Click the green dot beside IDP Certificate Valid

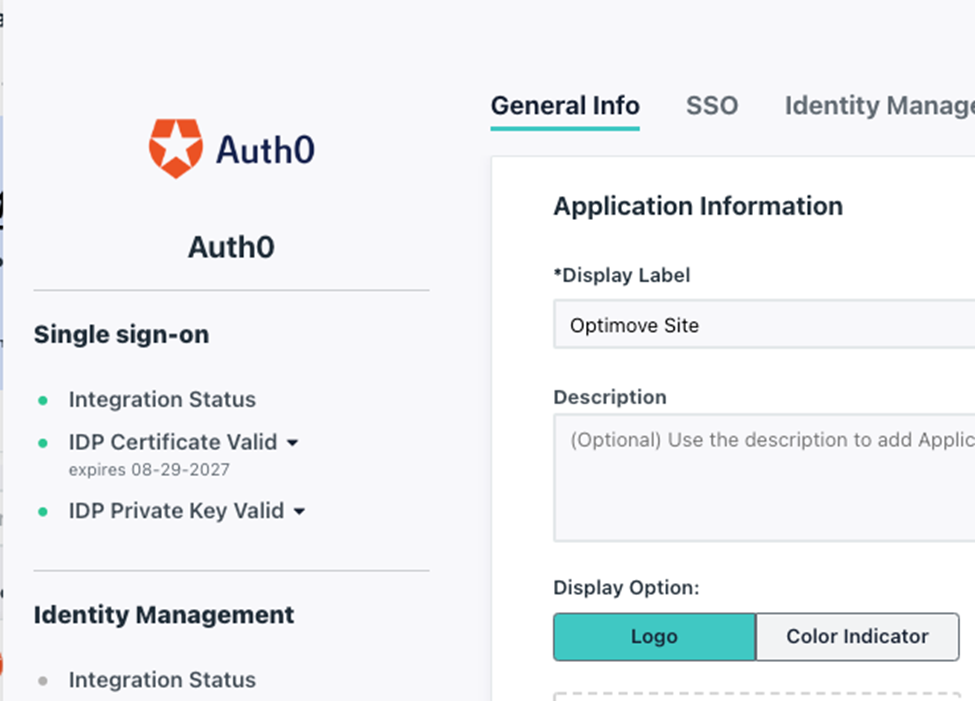pyautogui.click(x=43, y=443)
